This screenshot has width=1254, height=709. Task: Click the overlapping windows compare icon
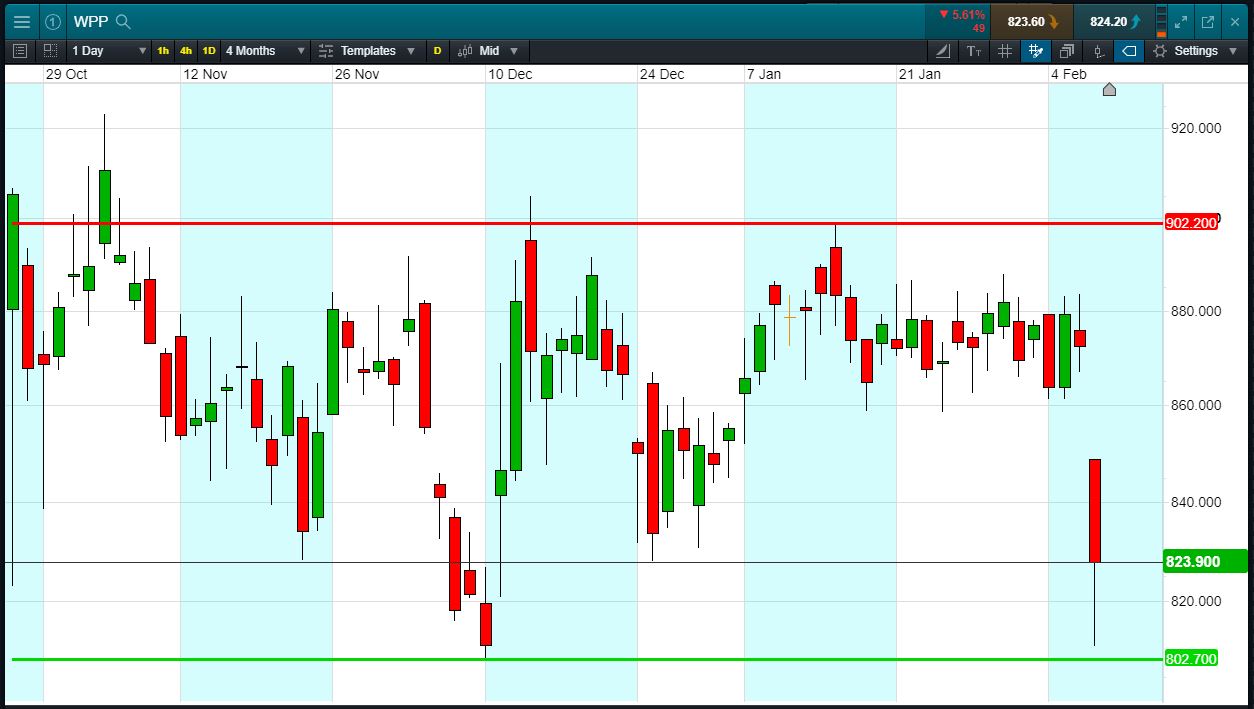pyautogui.click(x=1067, y=50)
